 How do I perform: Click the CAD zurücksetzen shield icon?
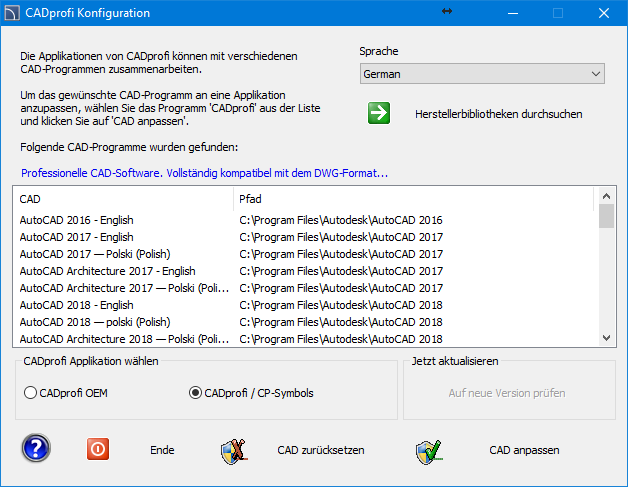coord(233,451)
